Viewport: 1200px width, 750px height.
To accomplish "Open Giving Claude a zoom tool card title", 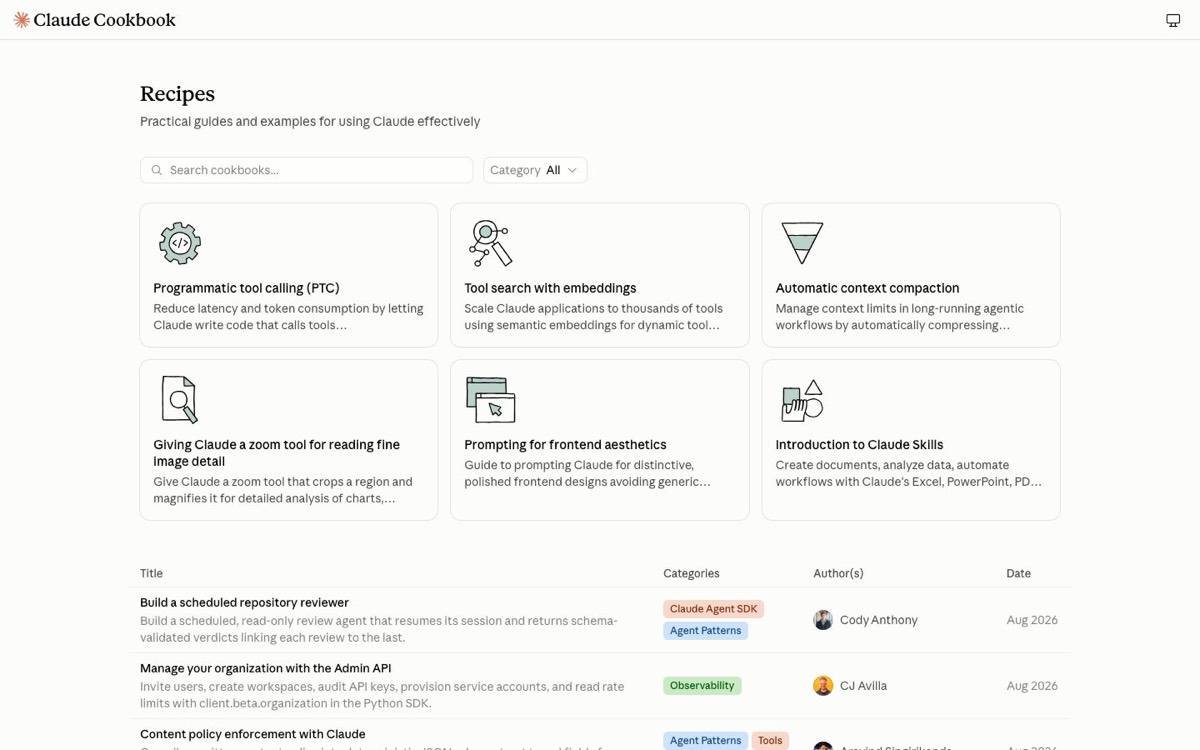I will click(276, 453).
